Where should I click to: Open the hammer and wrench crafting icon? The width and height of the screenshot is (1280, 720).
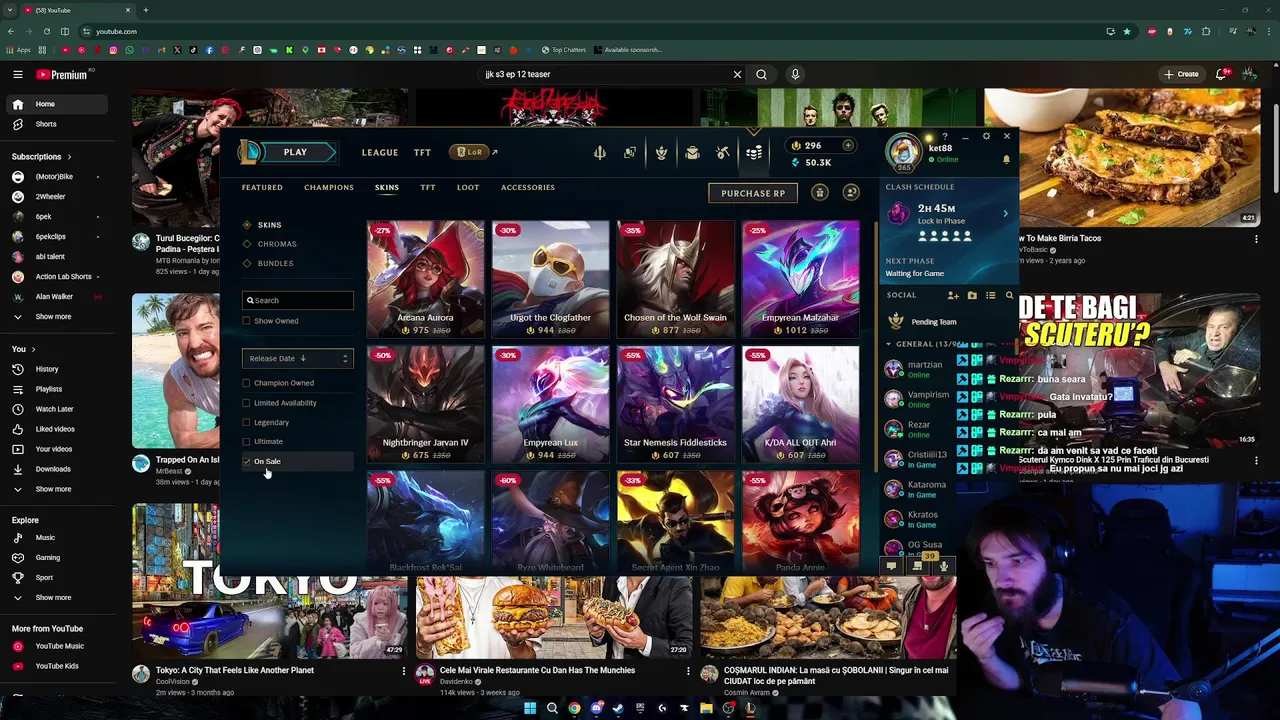pos(723,152)
